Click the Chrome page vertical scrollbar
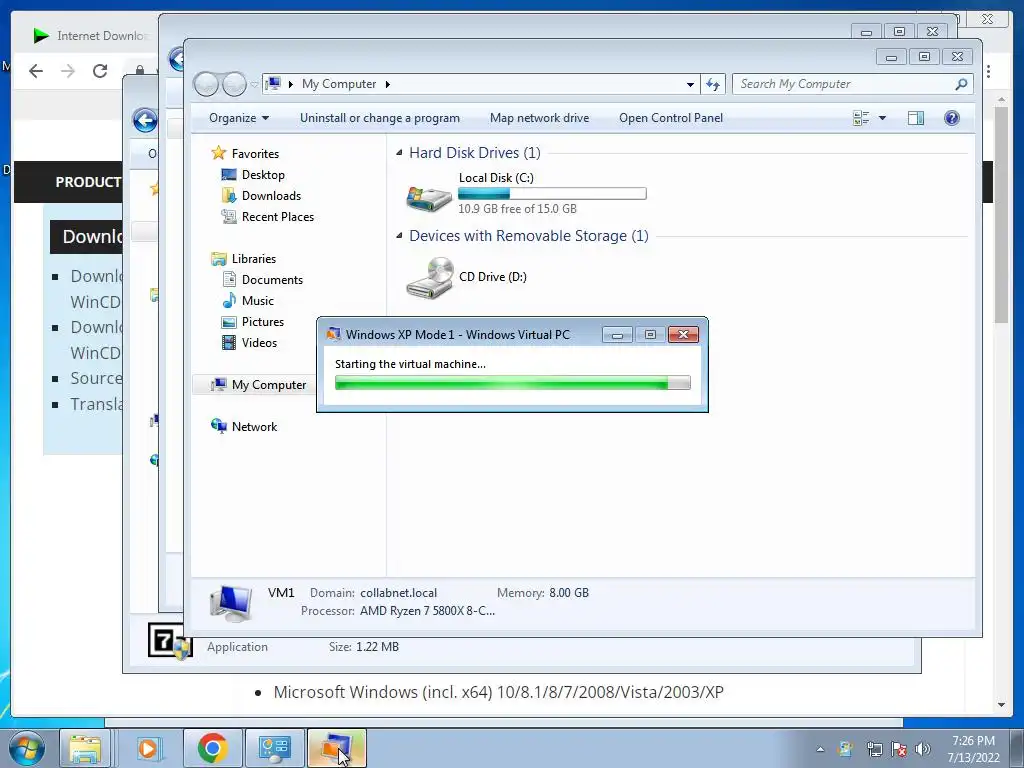 click(x=1001, y=214)
